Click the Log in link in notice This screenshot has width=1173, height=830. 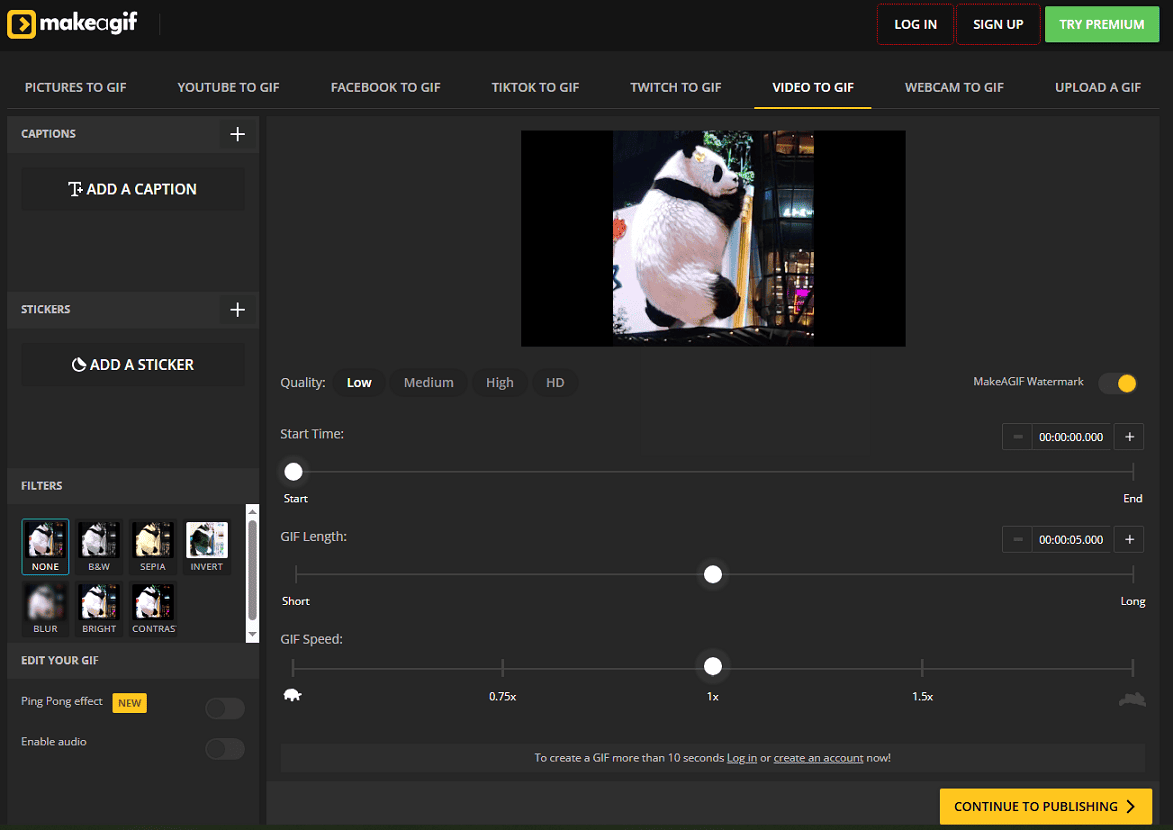(x=742, y=757)
